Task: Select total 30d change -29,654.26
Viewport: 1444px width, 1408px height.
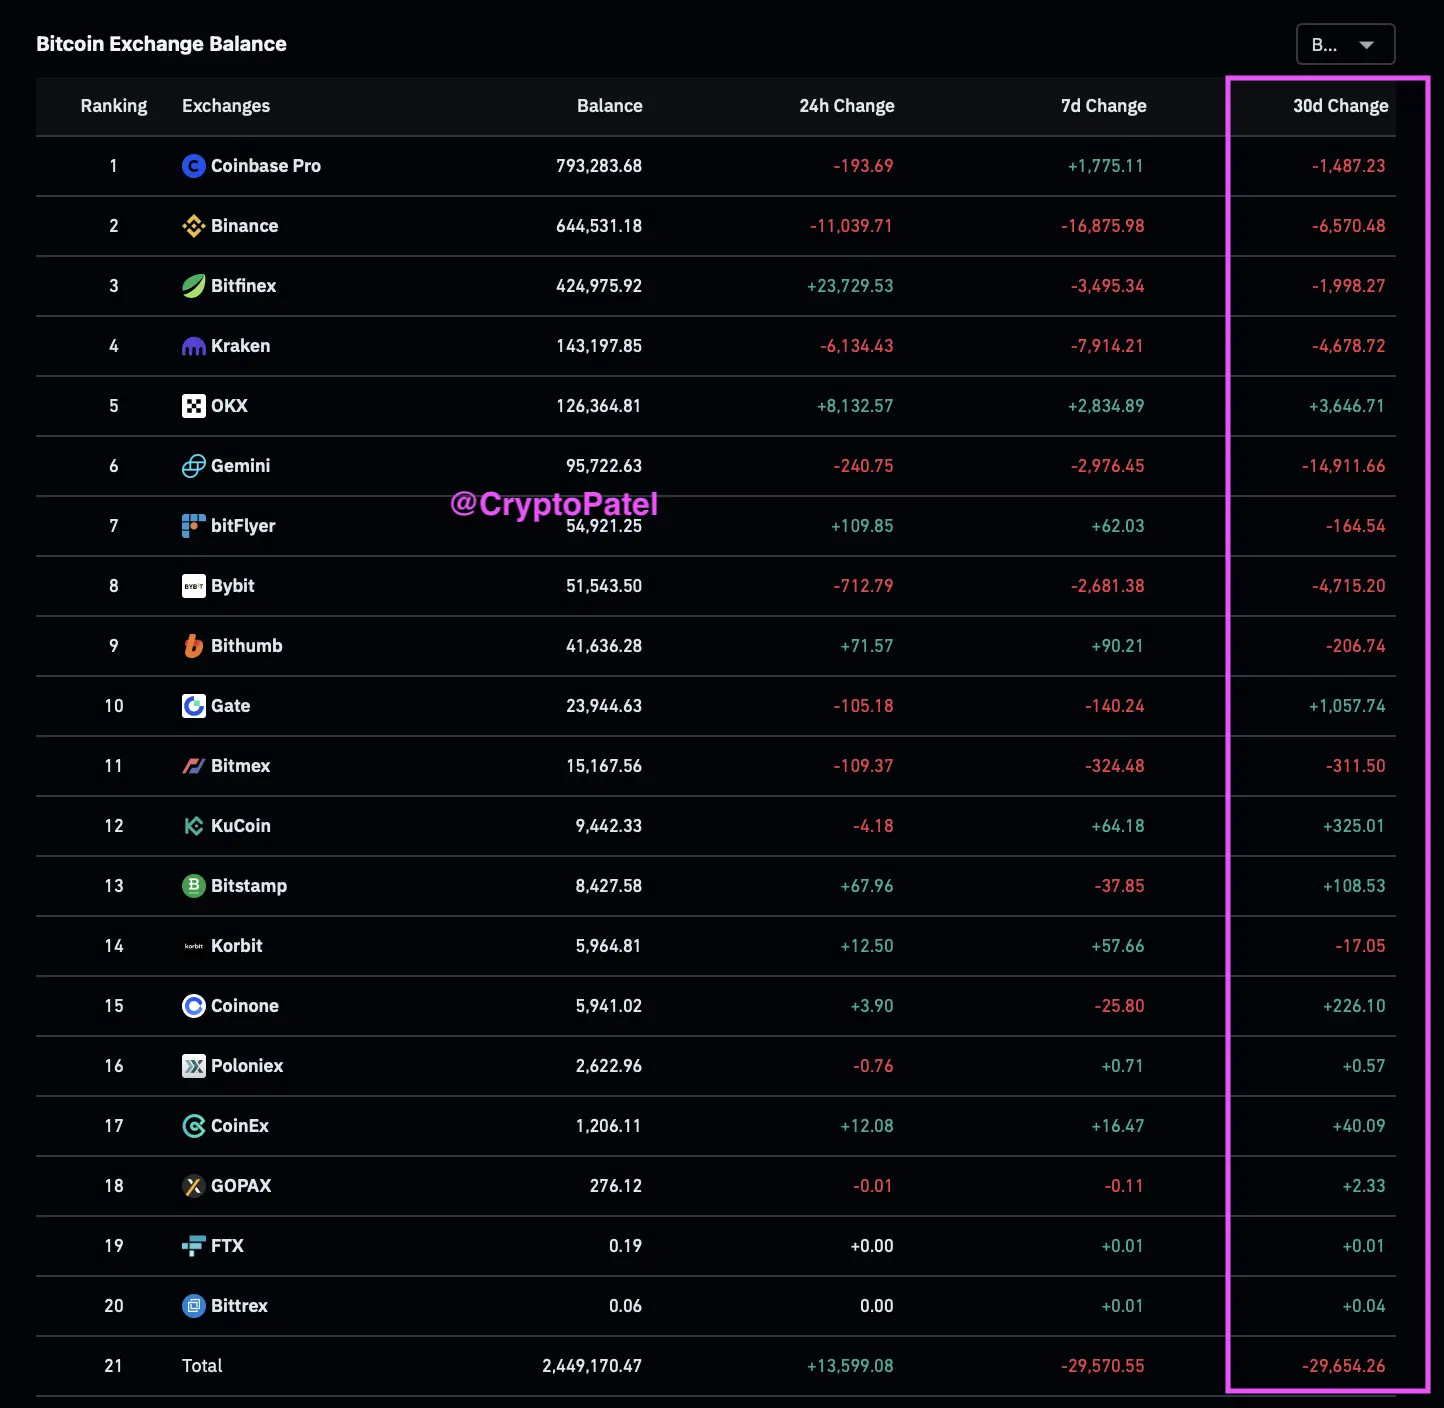Action: pyautogui.click(x=1344, y=1366)
